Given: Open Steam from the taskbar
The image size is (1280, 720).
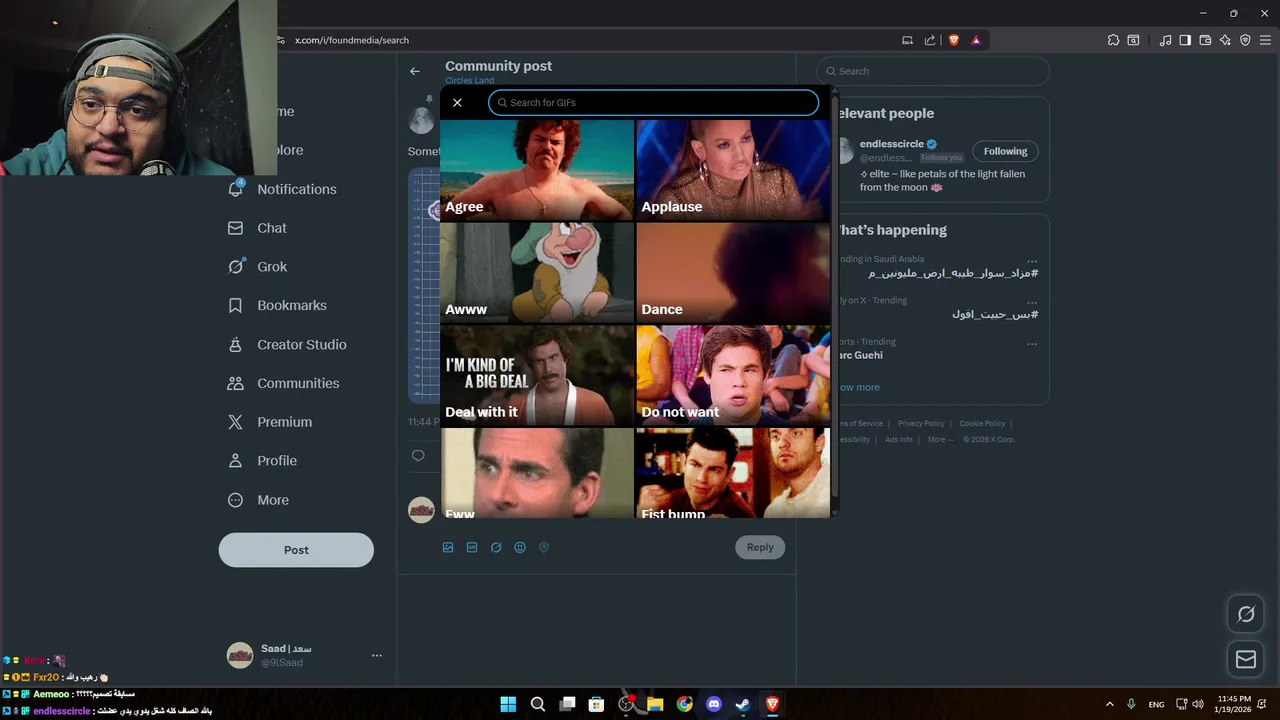Looking at the screenshot, I should (x=743, y=704).
